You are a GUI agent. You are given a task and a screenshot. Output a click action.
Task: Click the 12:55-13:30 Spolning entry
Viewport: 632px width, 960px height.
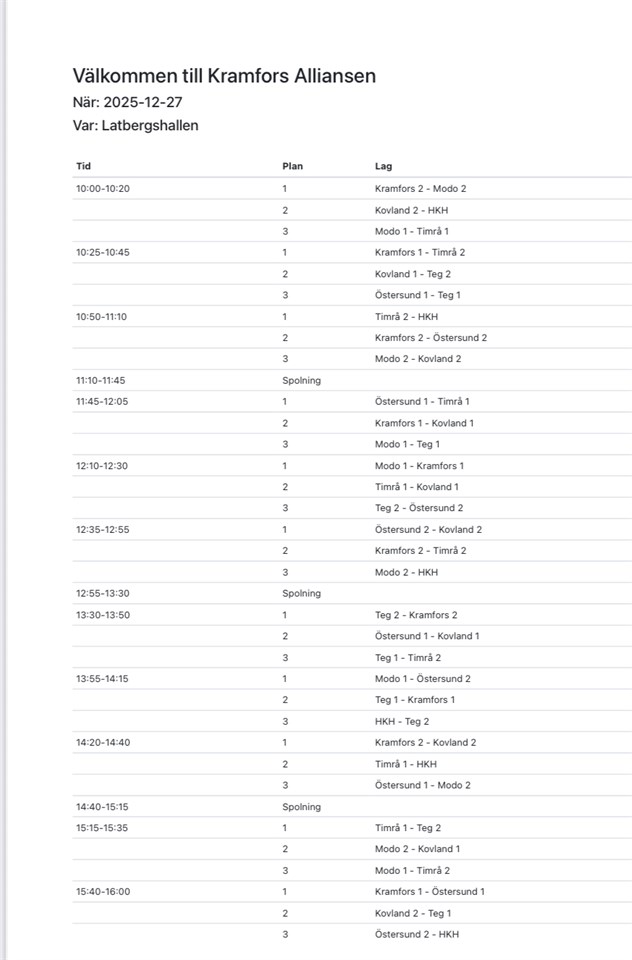click(301, 593)
